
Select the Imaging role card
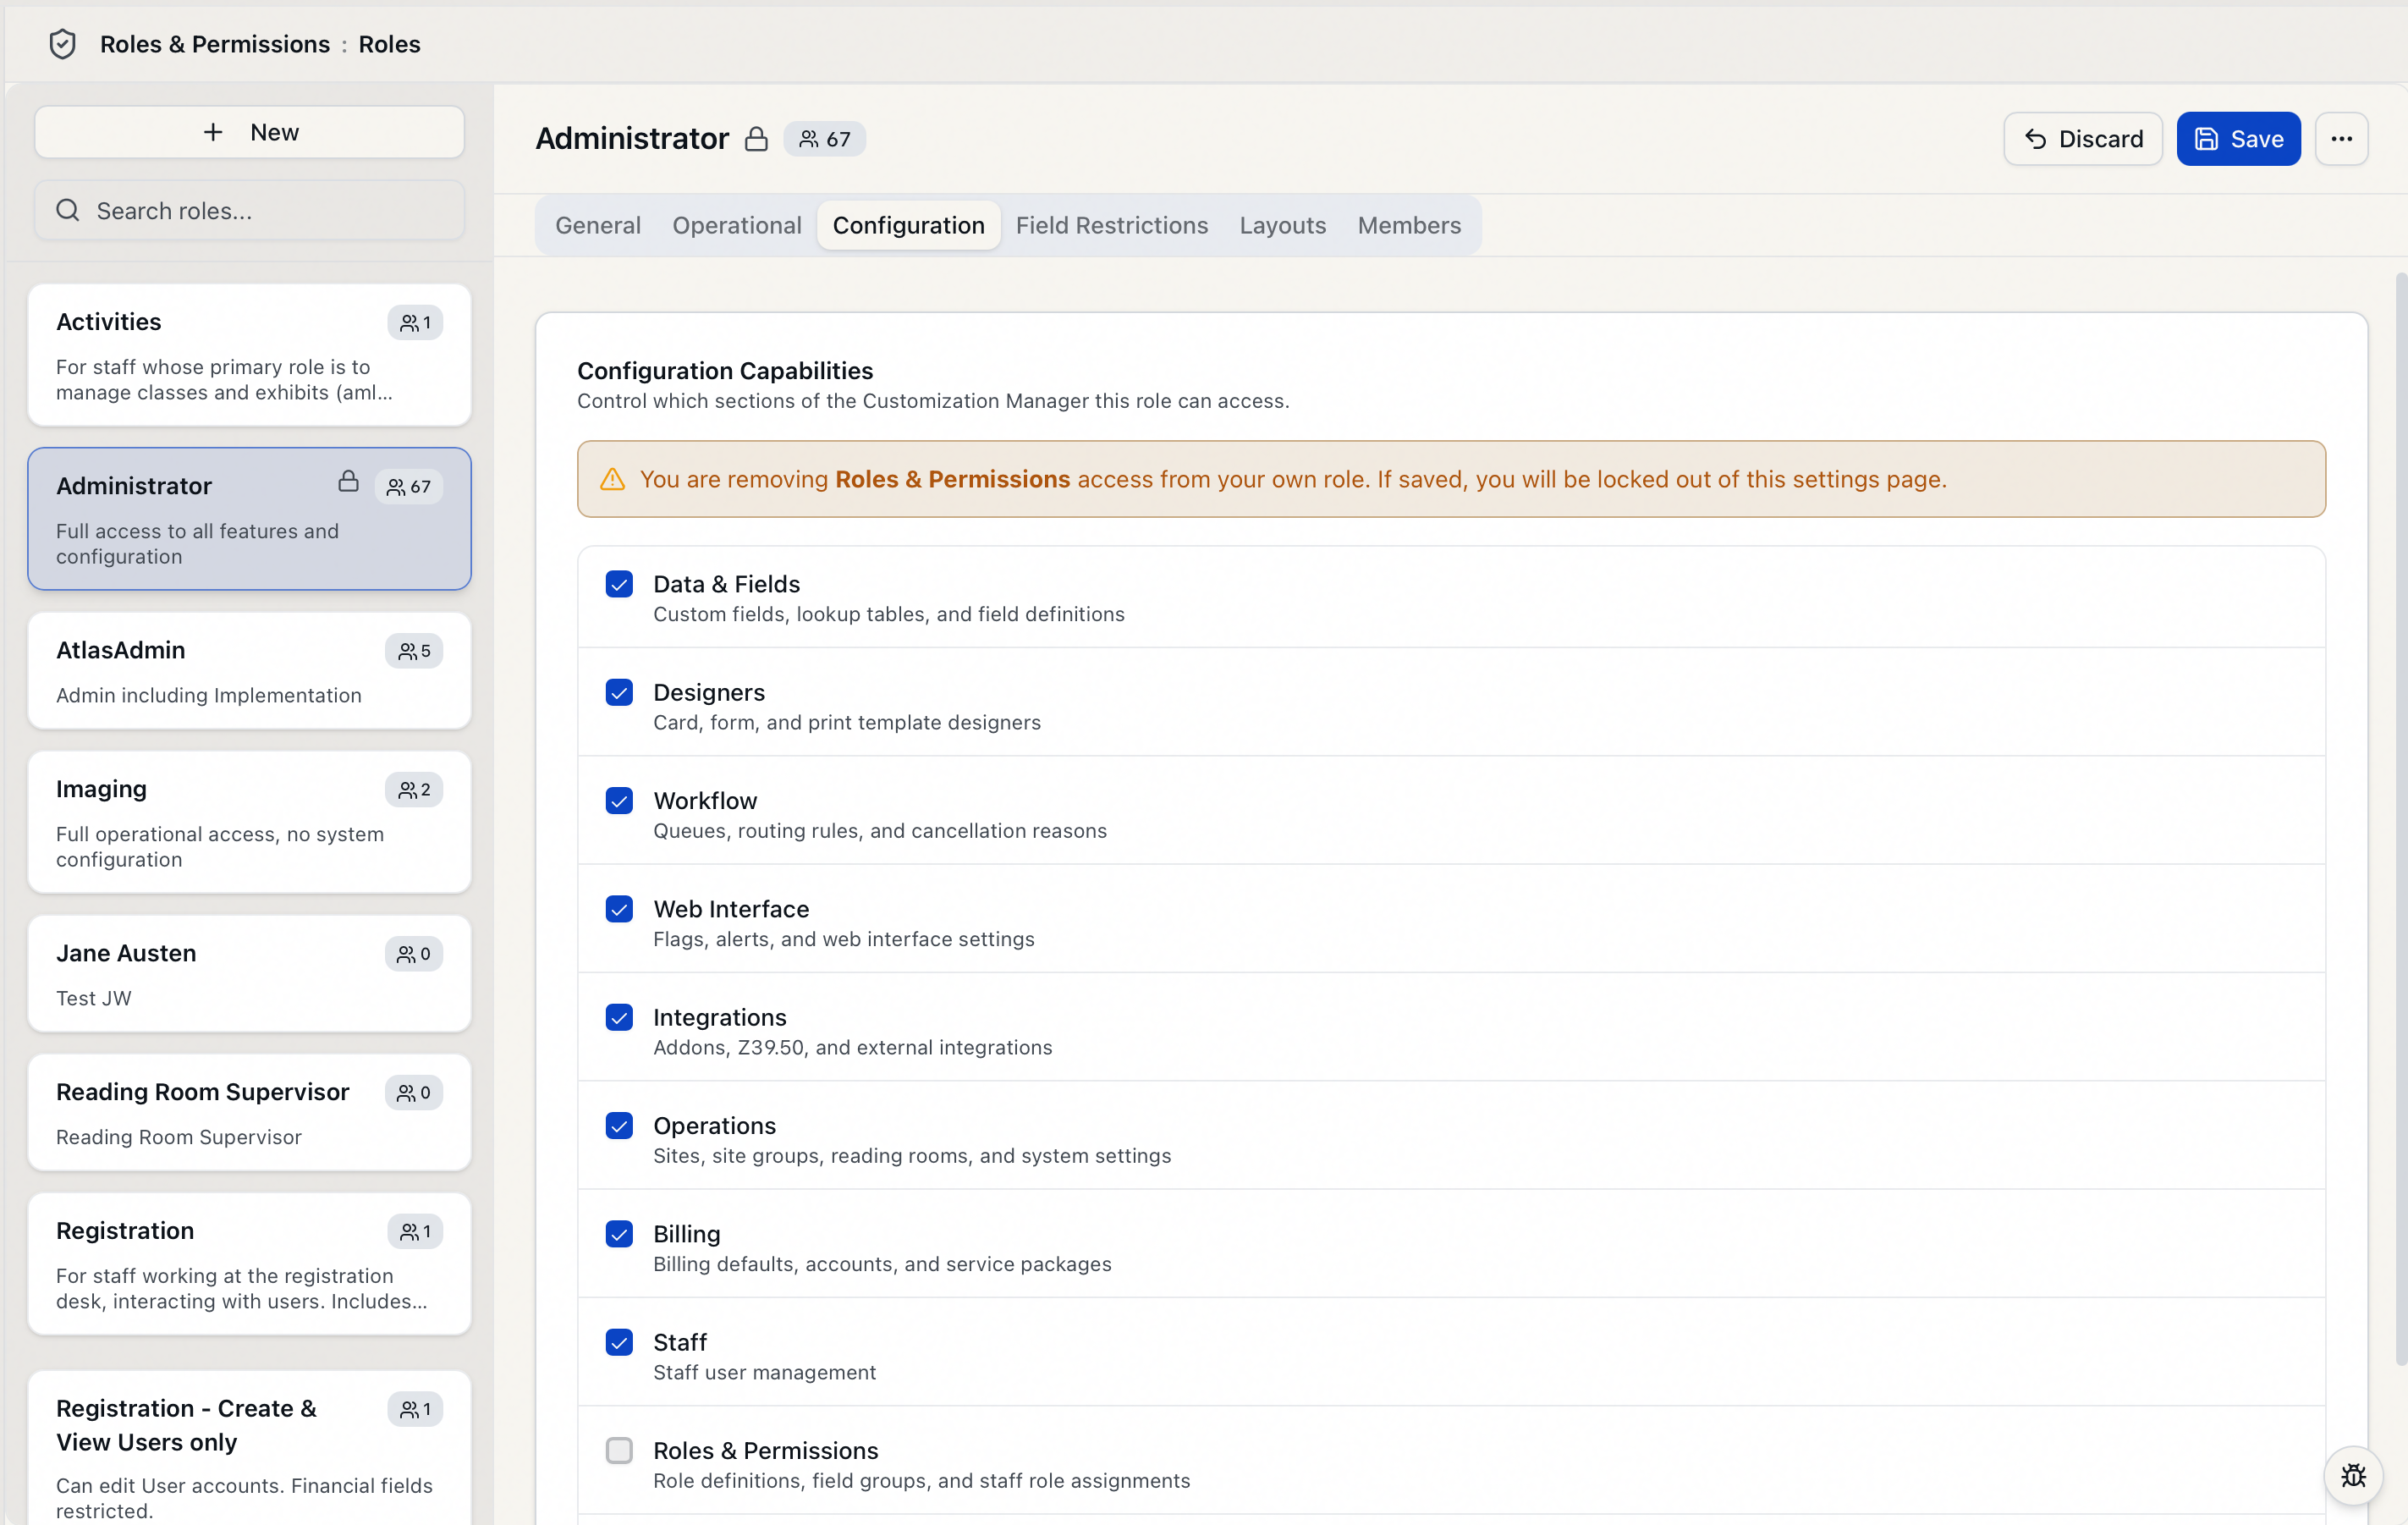pos(250,822)
